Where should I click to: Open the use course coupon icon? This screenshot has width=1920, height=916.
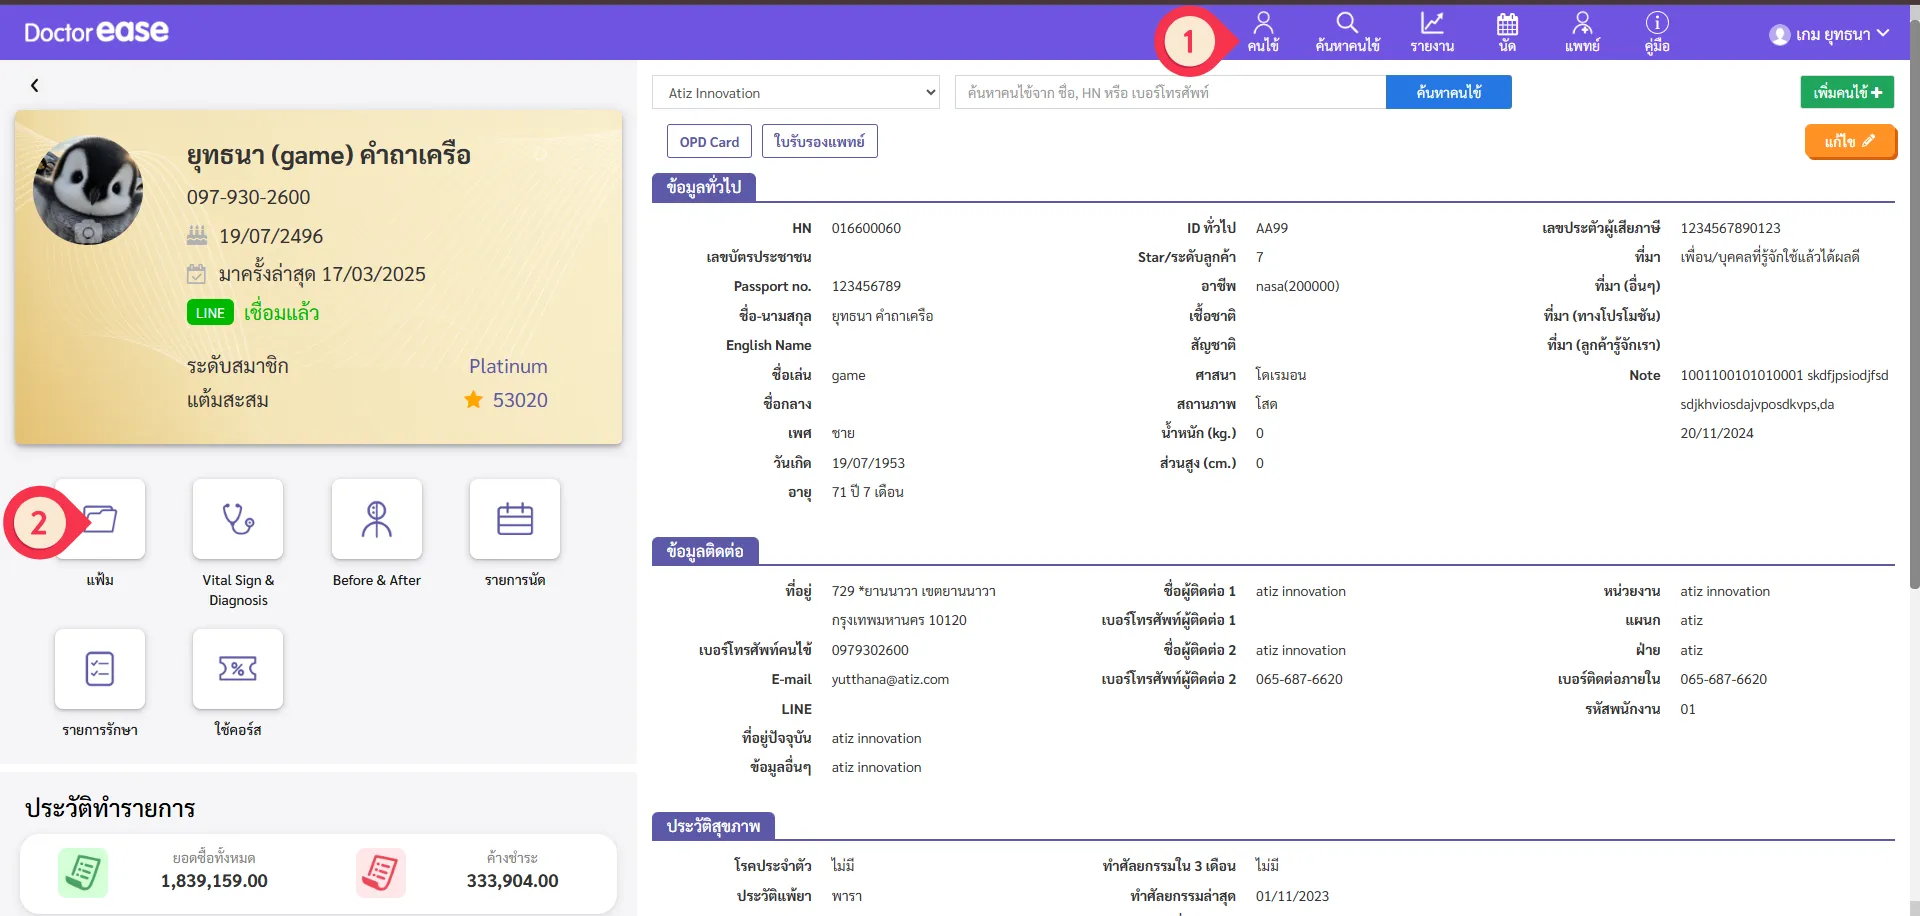coord(238,669)
